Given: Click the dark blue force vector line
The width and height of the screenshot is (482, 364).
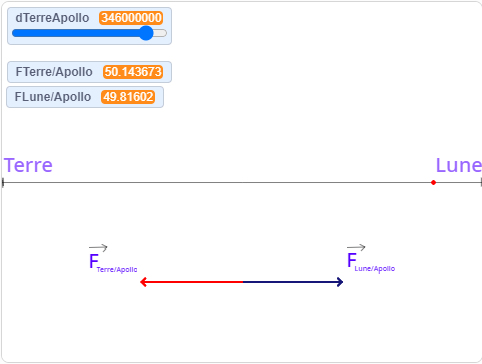Looking at the screenshot, I should point(293,282).
